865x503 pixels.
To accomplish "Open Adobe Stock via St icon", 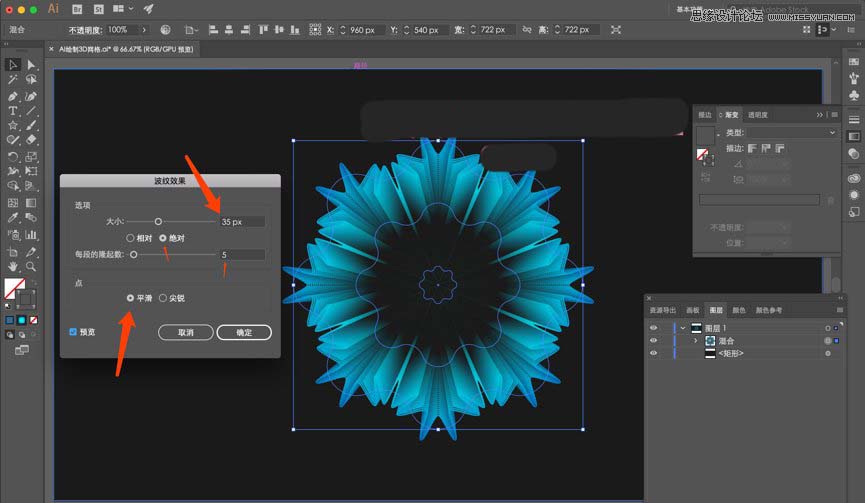I will [99, 9].
